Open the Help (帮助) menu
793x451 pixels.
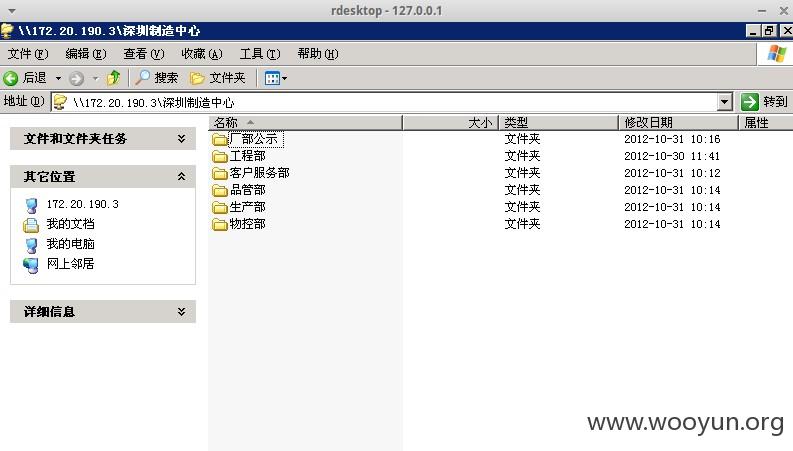(x=318, y=54)
